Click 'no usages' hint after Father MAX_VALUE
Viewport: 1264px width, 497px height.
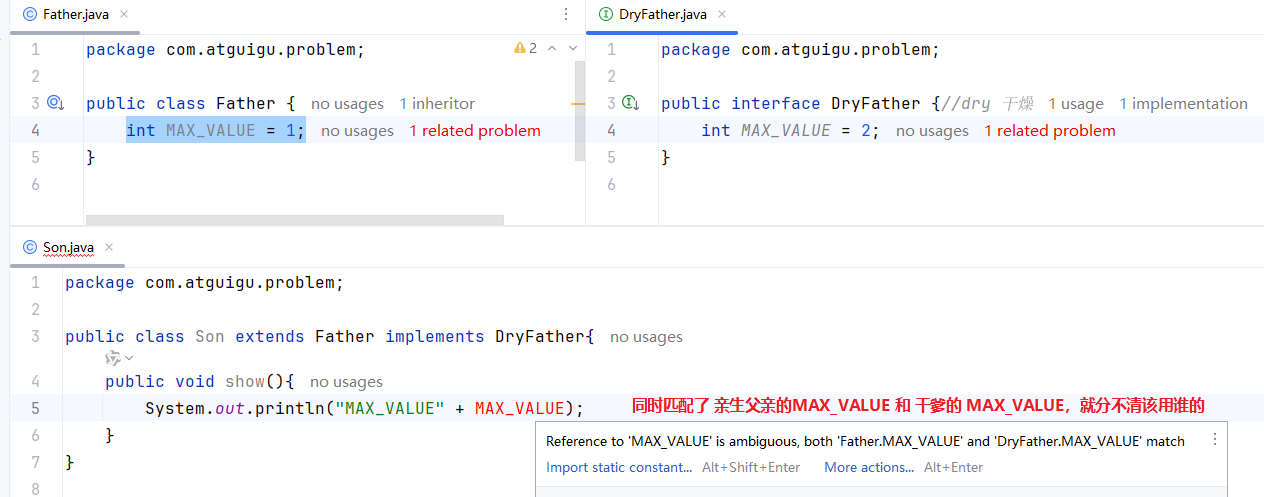357,131
